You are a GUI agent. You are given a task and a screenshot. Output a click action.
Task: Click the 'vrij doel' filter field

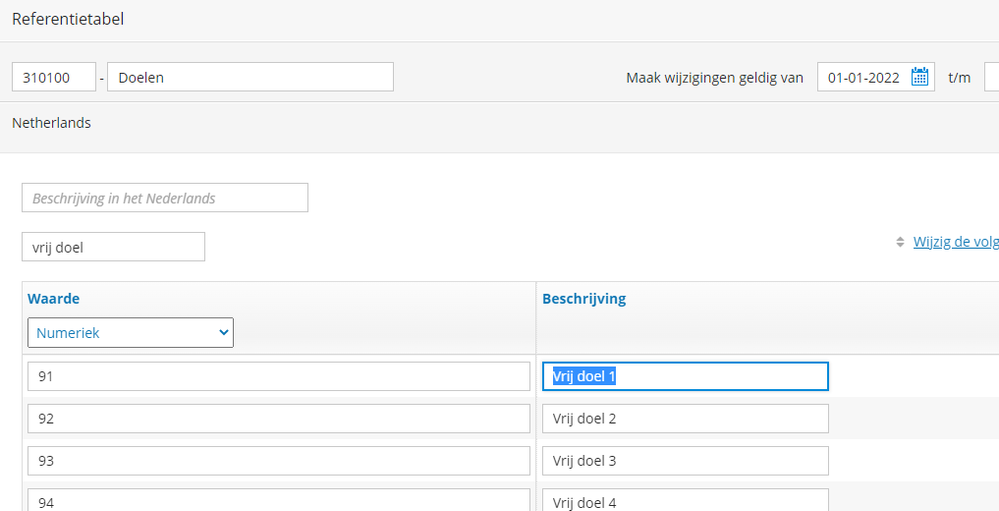113,247
